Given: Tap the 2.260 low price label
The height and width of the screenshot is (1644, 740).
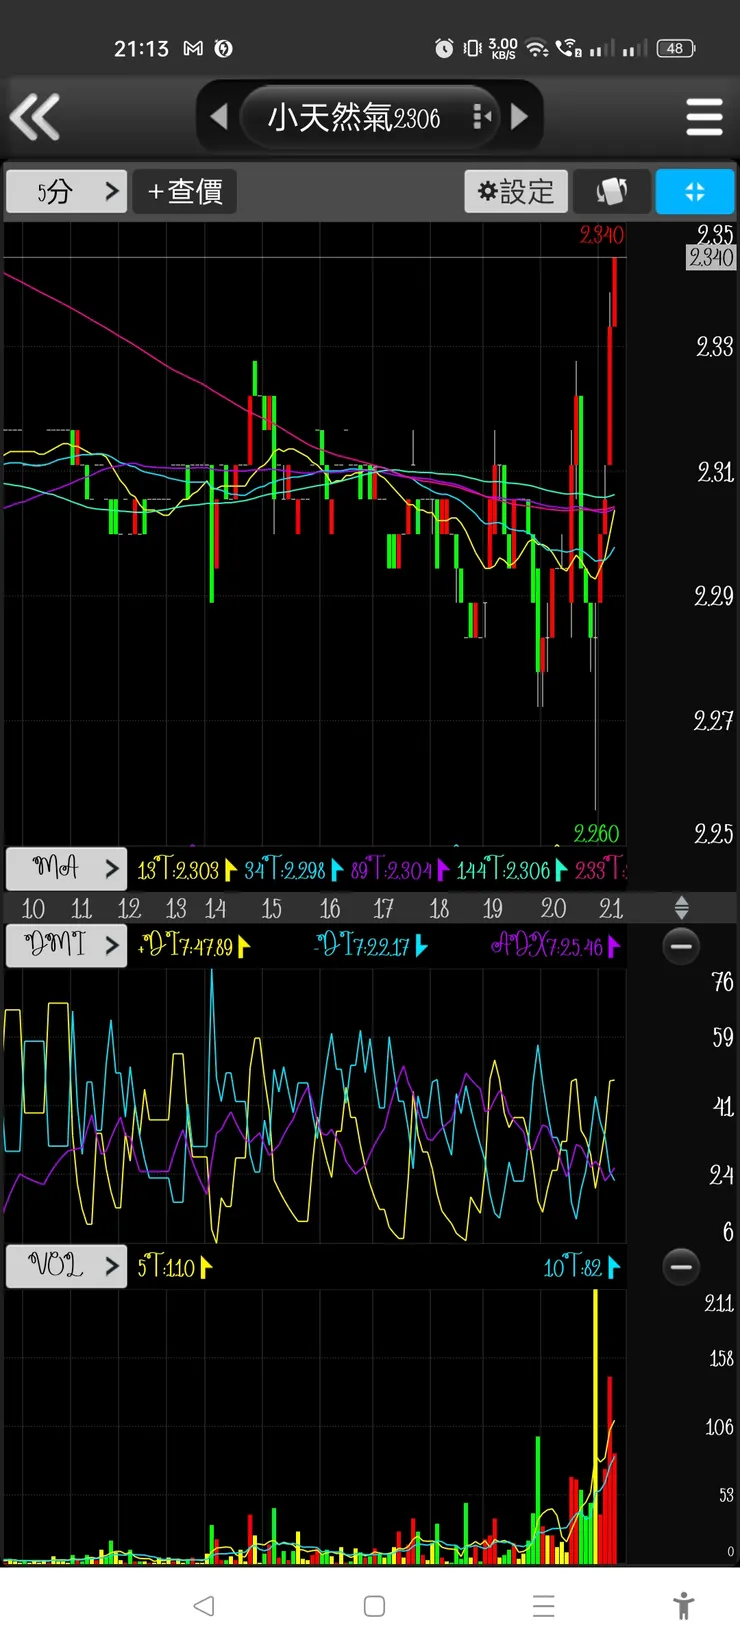Looking at the screenshot, I should click(596, 834).
